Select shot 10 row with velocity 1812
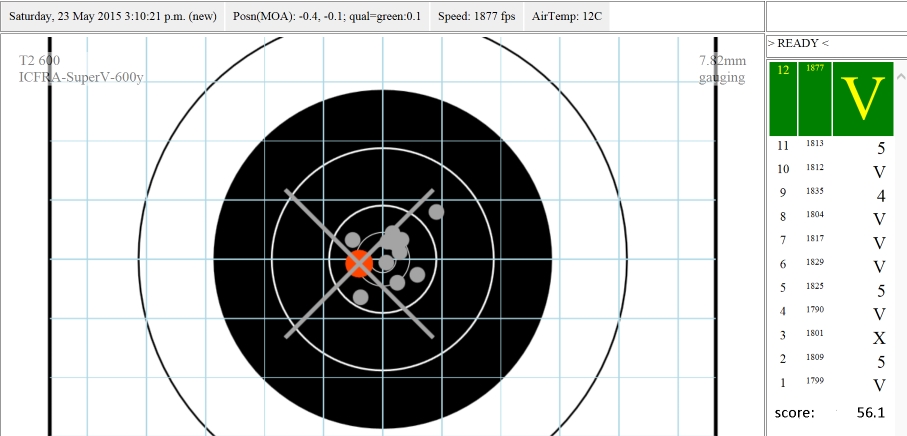Image resolution: width=907 pixels, height=436 pixels. (831, 171)
